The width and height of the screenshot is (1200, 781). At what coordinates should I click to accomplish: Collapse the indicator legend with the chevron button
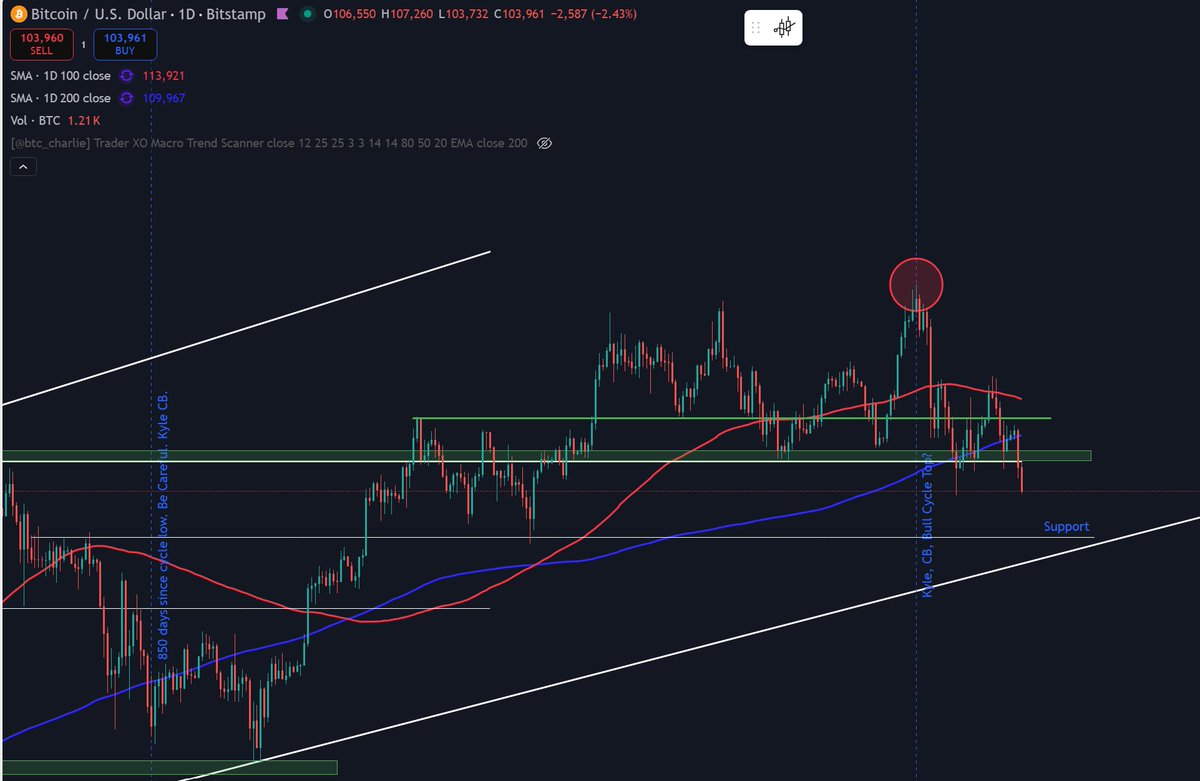coord(23,167)
